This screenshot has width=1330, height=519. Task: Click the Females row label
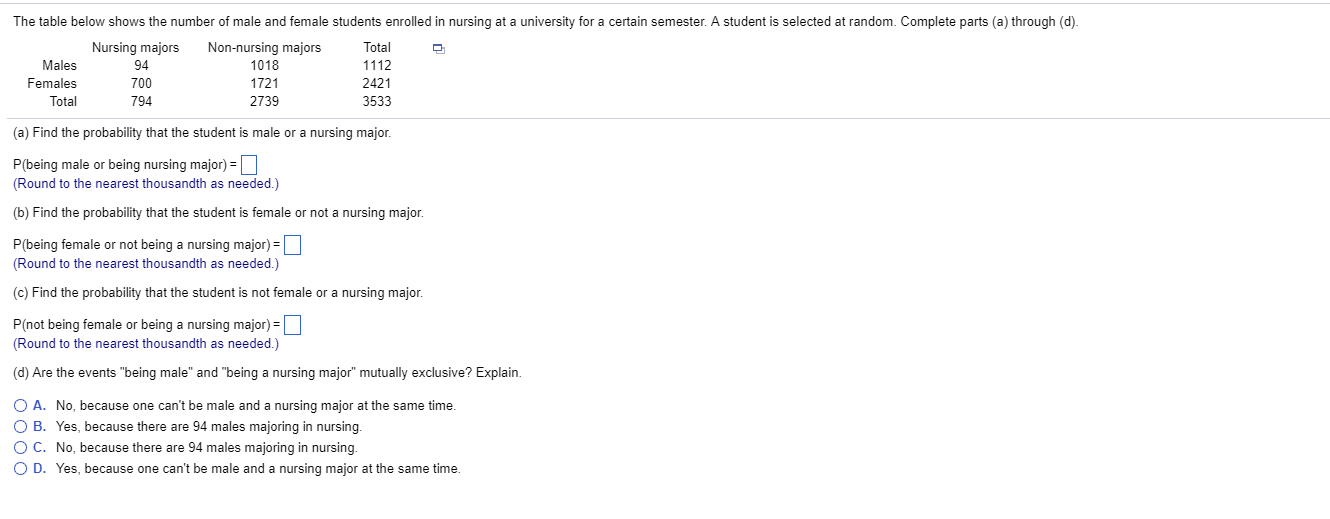pyautogui.click(x=52, y=84)
